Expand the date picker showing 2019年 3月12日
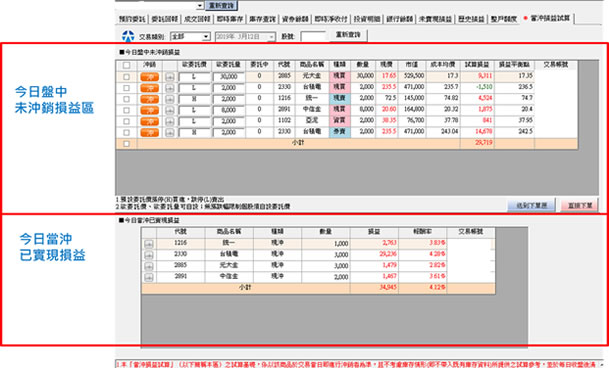This screenshot has height=368, width=609. click(x=245, y=37)
